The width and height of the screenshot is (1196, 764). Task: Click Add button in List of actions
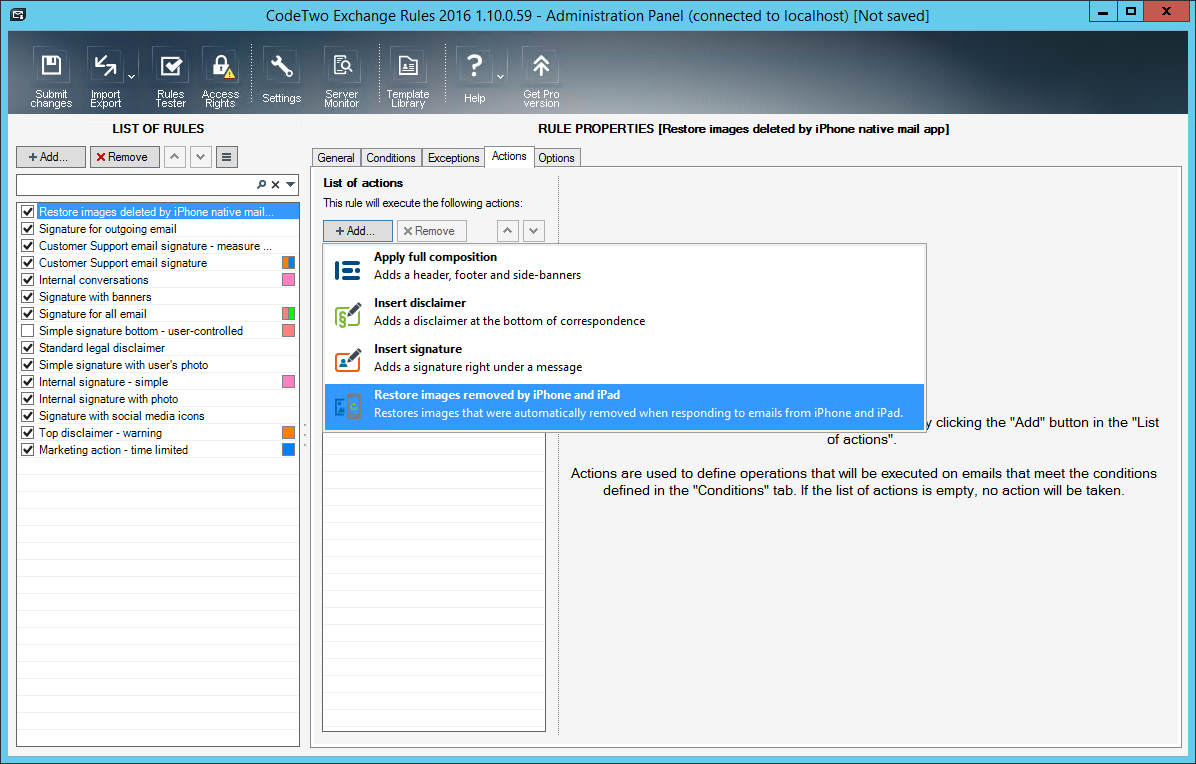click(x=358, y=231)
